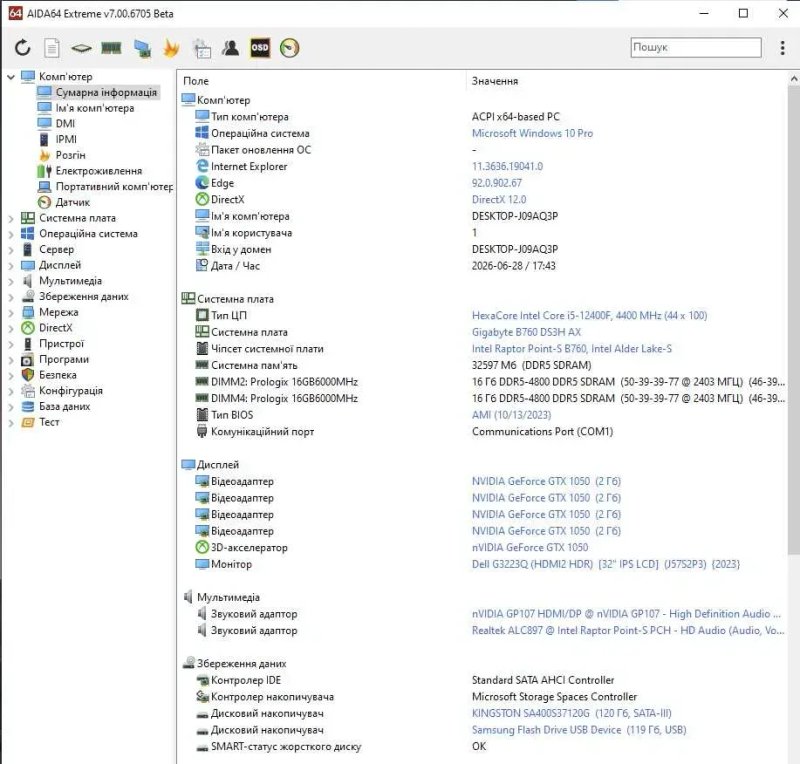This screenshot has width=800, height=764.
Task: Open the Report page icon in toolbar
Action: [52, 48]
